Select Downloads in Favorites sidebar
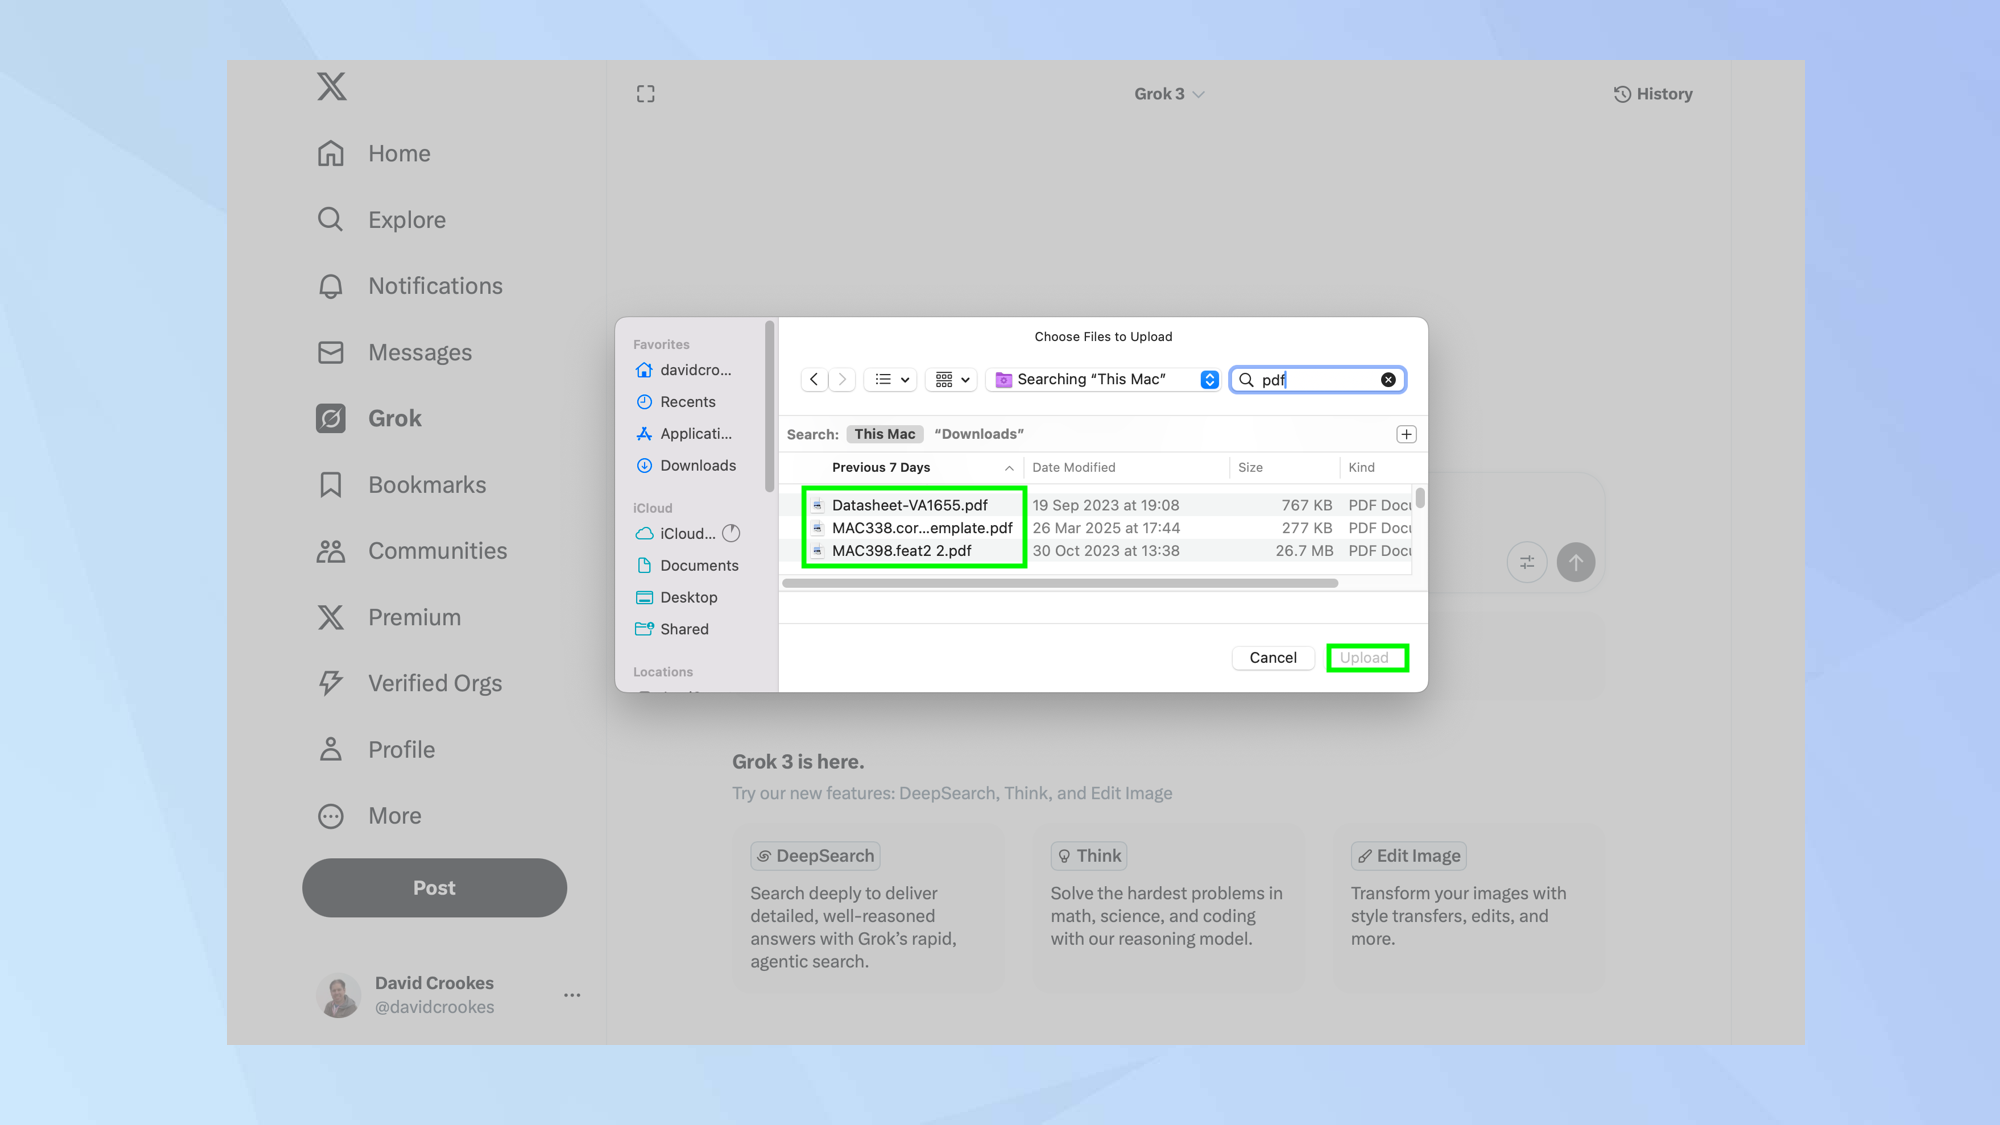The image size is (2000, 1125). [x=697, y=466]
